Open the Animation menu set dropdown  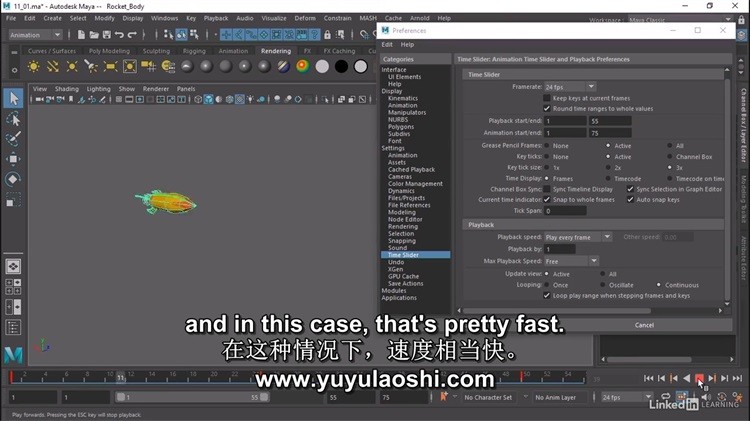(x=35, y=35)
